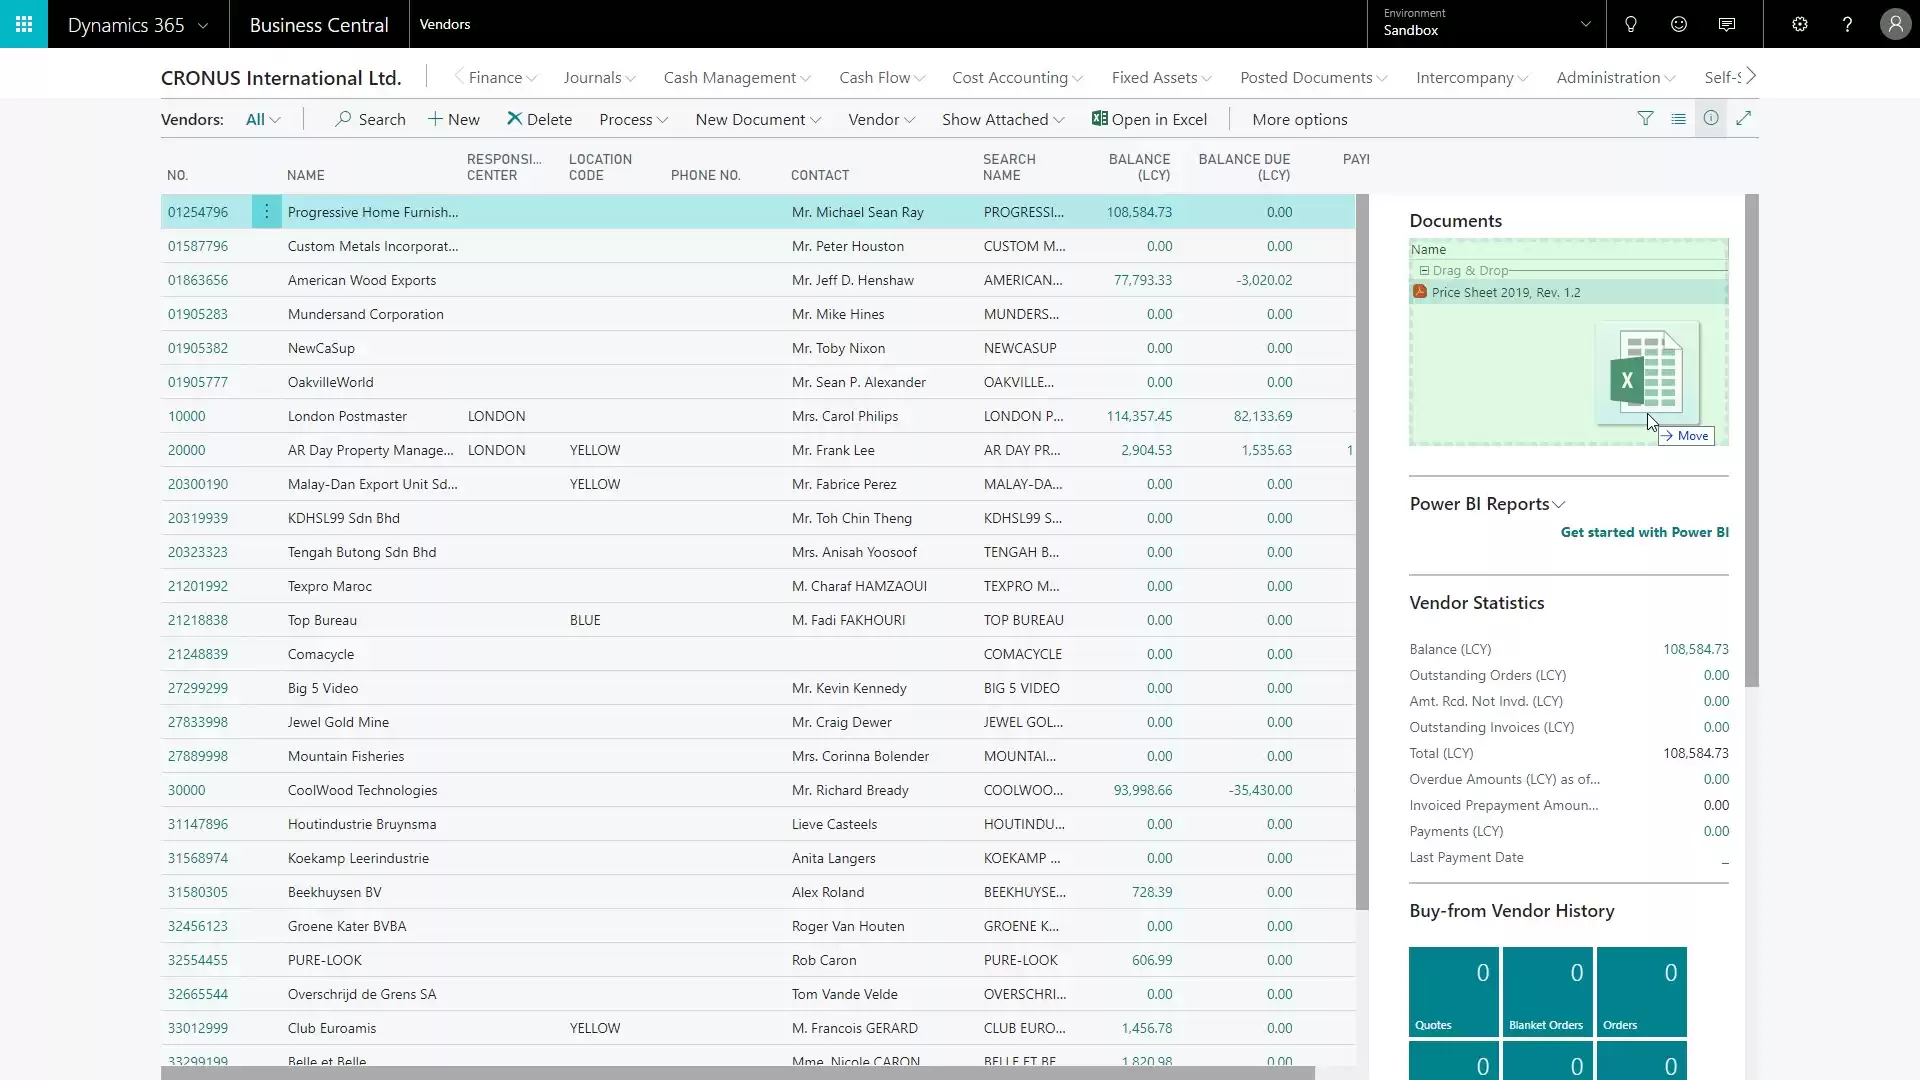Image resolution: width=1920 pixels, height=1080 pixels.
Task: Open Business Central settings gear
Action: (1799, 24)
